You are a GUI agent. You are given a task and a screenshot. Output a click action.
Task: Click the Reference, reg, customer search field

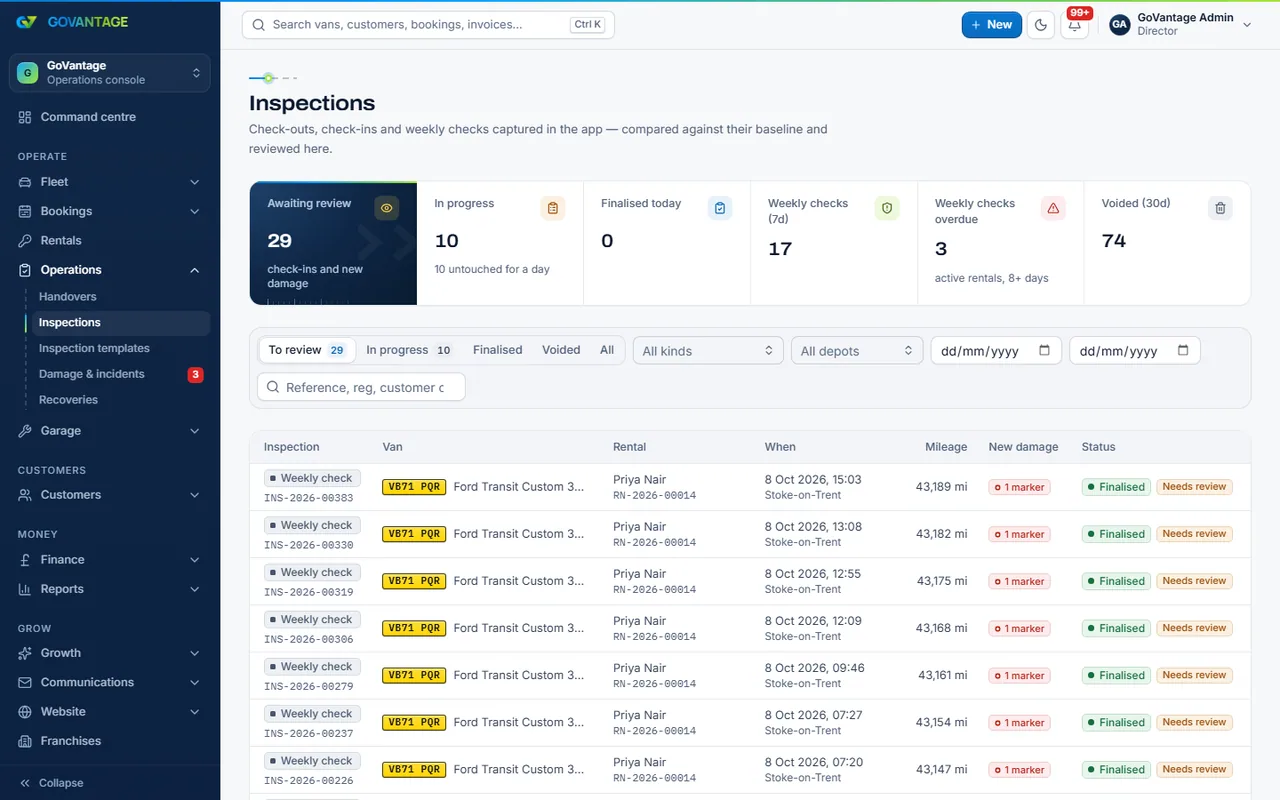pos(361,387)
